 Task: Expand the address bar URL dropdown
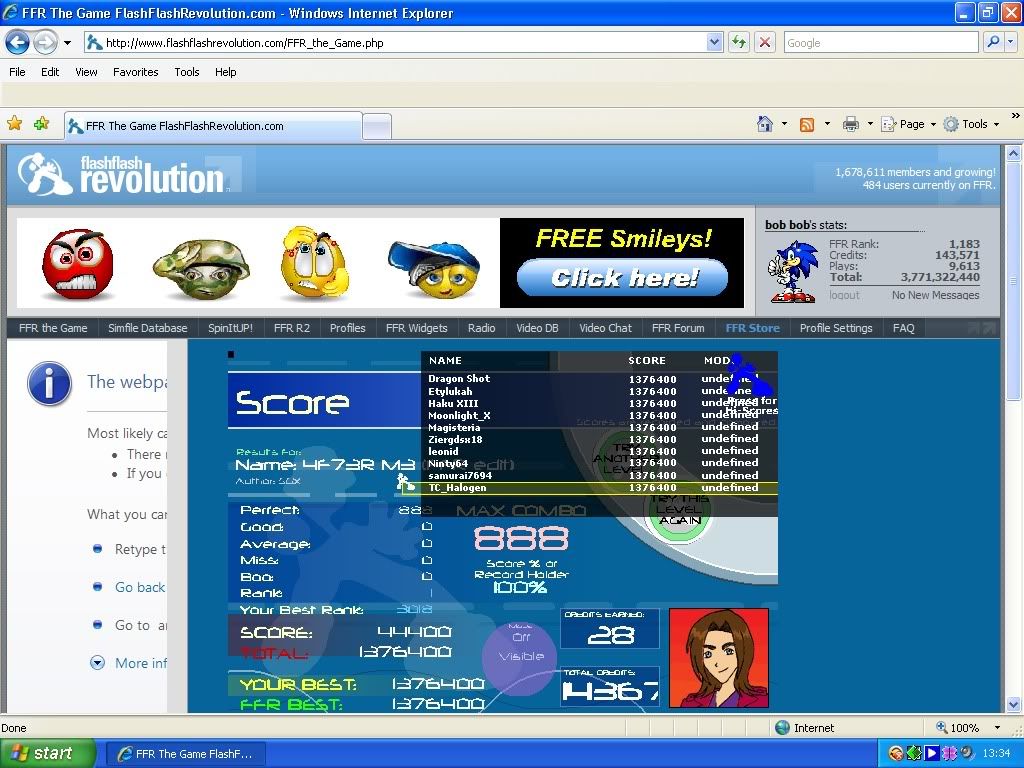pos(714,42)
